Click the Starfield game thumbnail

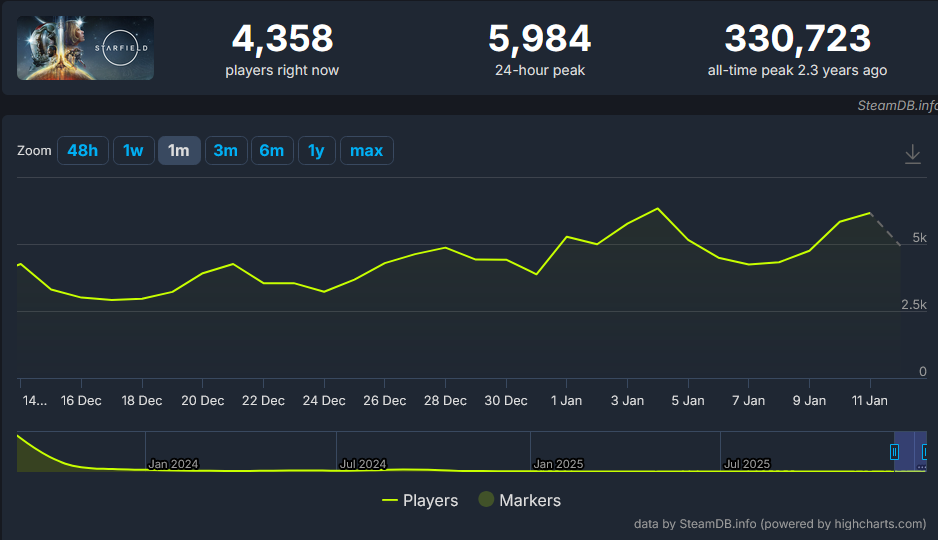tap(86, 48)
